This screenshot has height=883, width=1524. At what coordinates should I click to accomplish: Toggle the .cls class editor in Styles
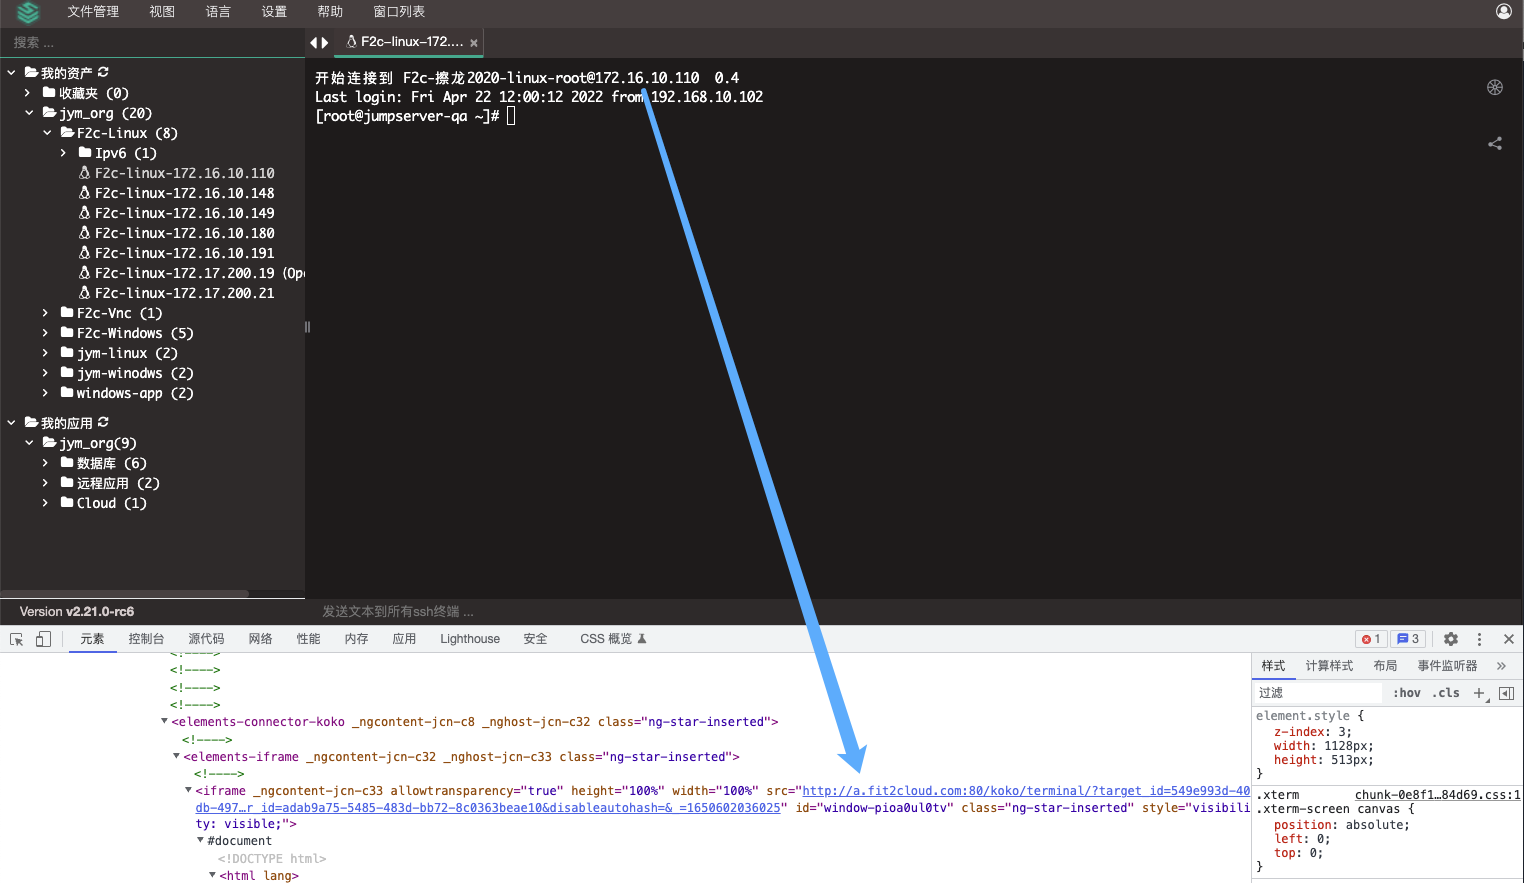coord(1444,692)
